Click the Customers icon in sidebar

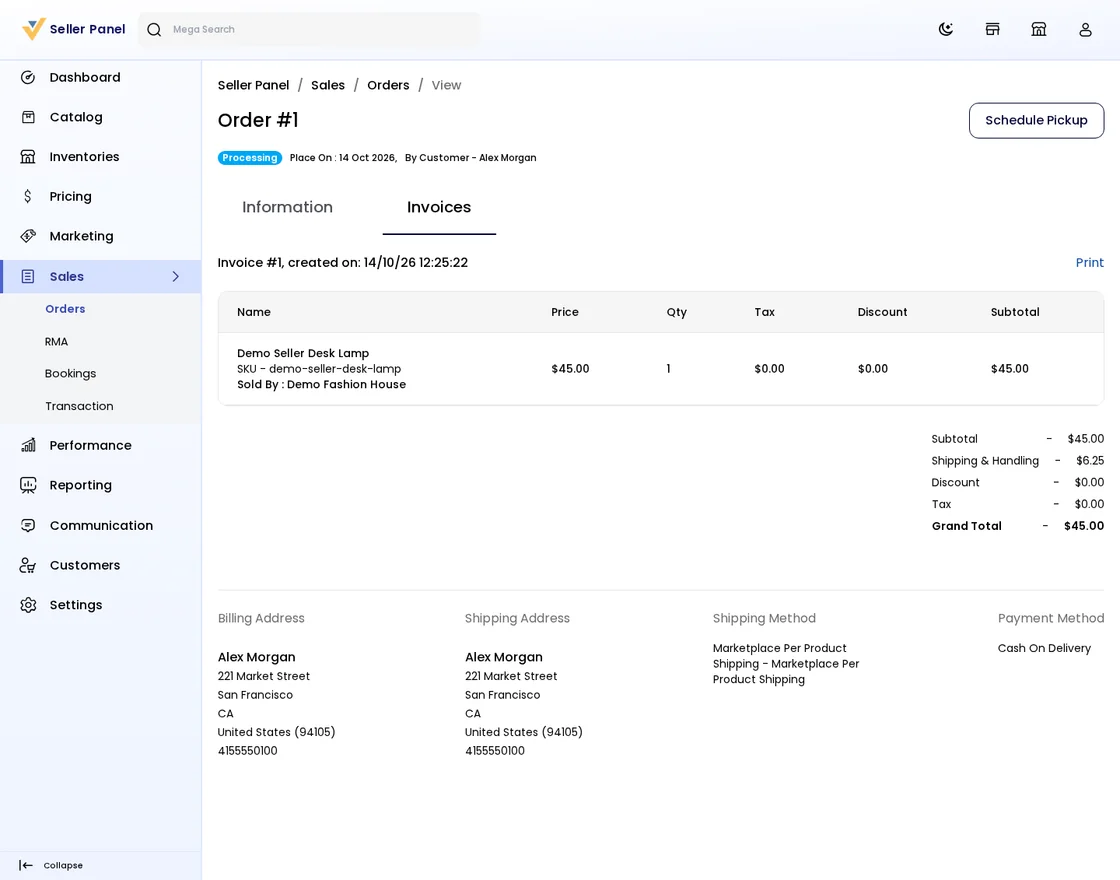pos(28,565)
